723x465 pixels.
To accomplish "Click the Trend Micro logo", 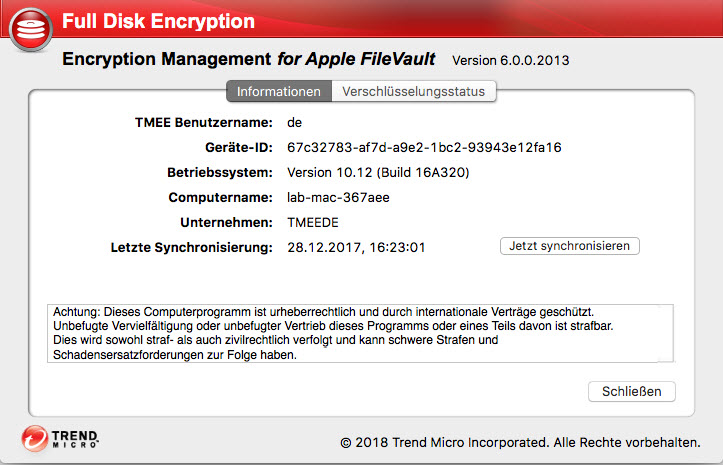I will point(62,439).
